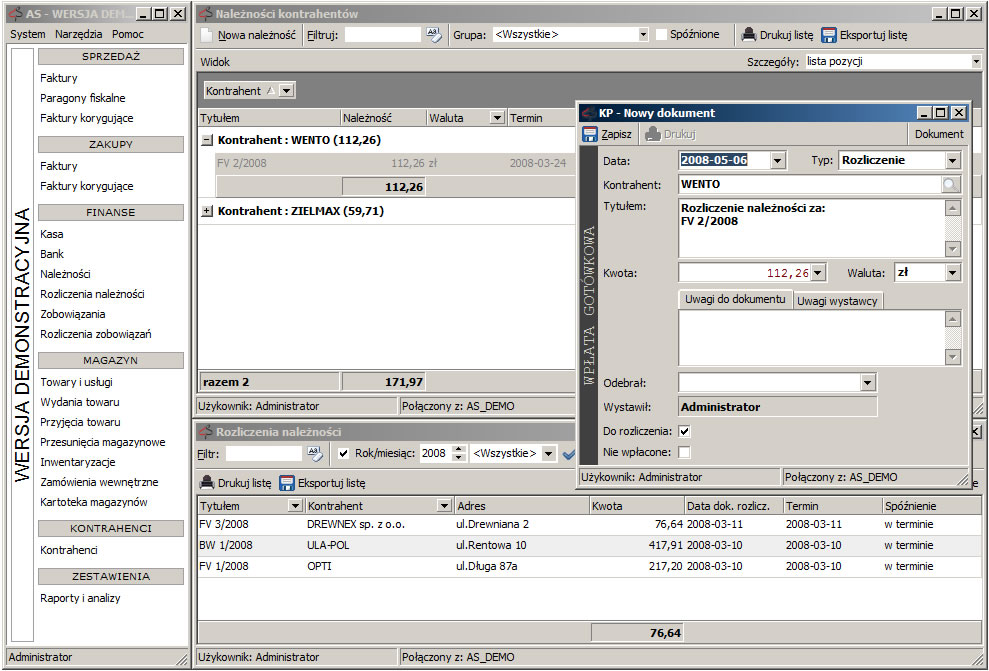
Task: Uncheck the Do rozliczenia checkbox
Action: (684, 431)
